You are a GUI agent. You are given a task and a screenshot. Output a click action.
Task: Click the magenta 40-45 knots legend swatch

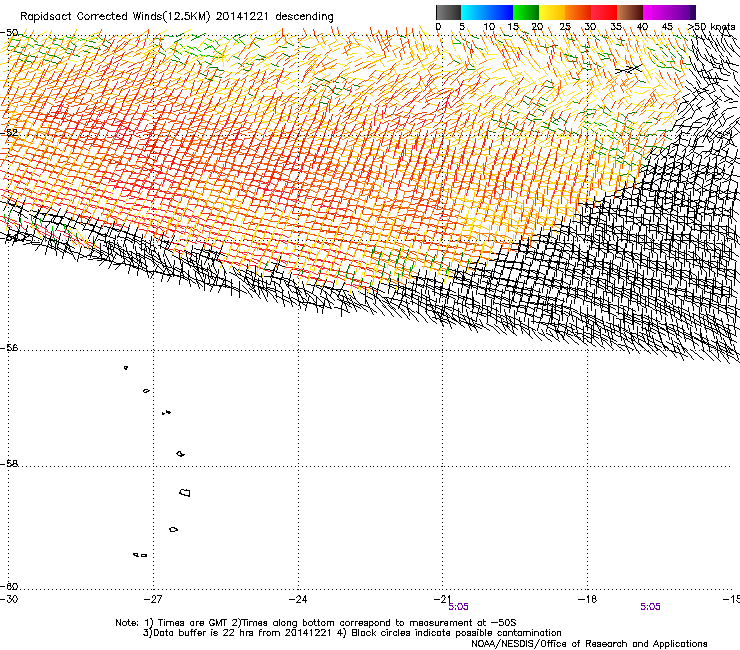click(656, 12)
